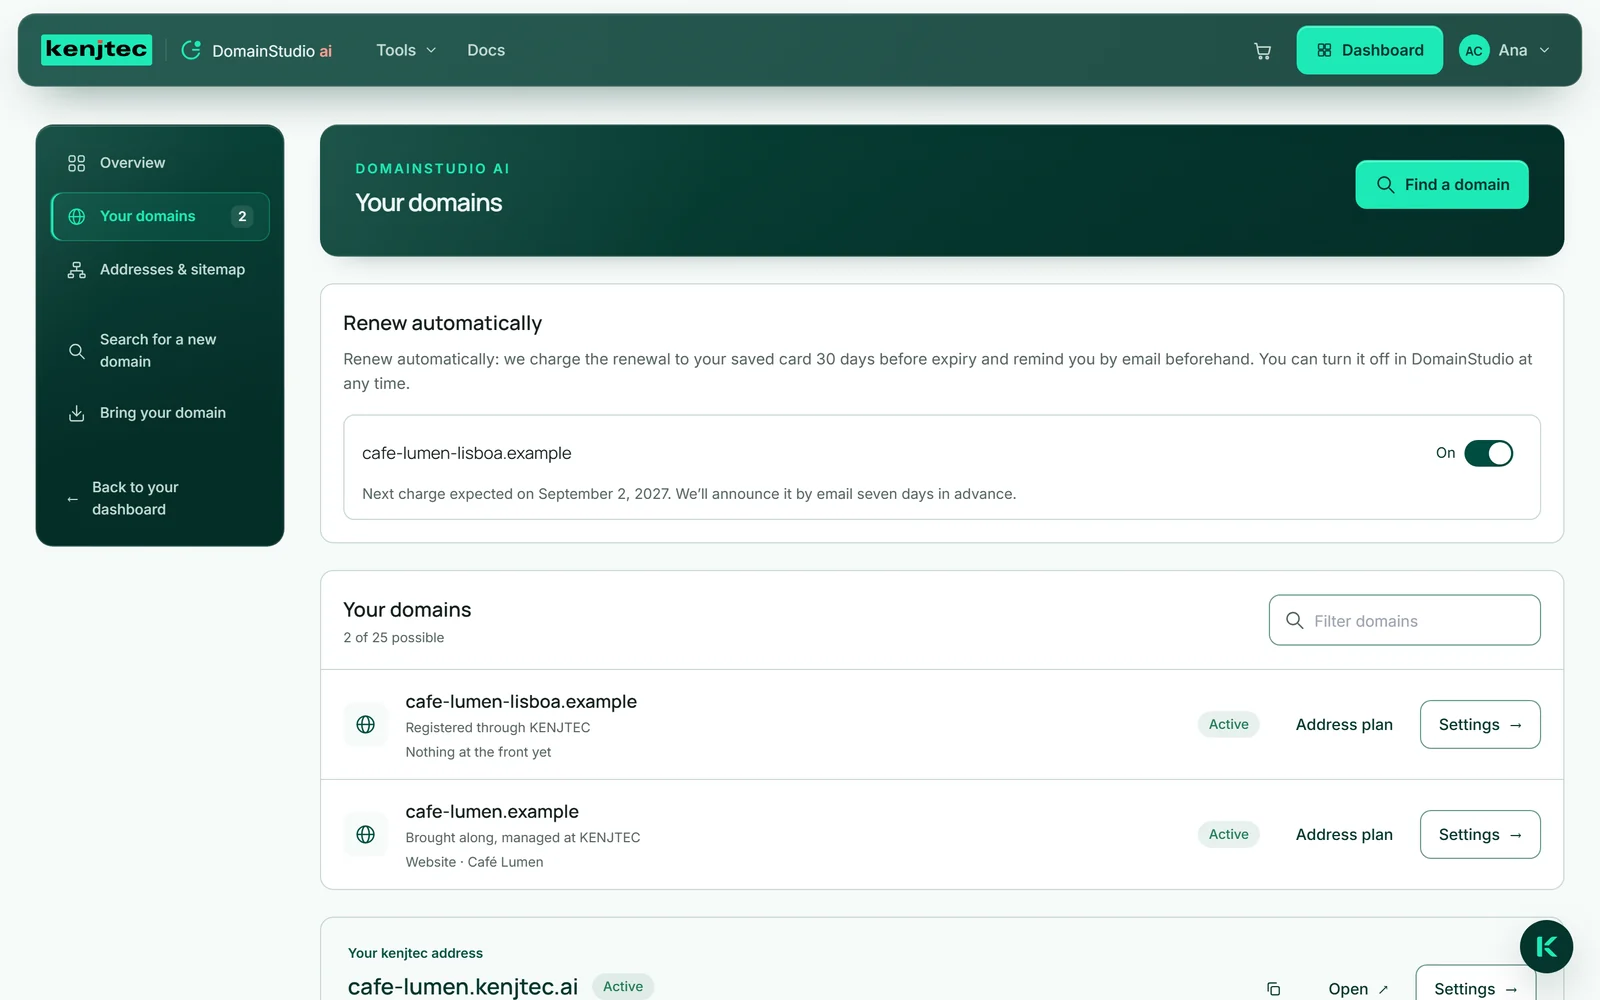Click 'Website · Café Lumen' text

tap(474, 862)
